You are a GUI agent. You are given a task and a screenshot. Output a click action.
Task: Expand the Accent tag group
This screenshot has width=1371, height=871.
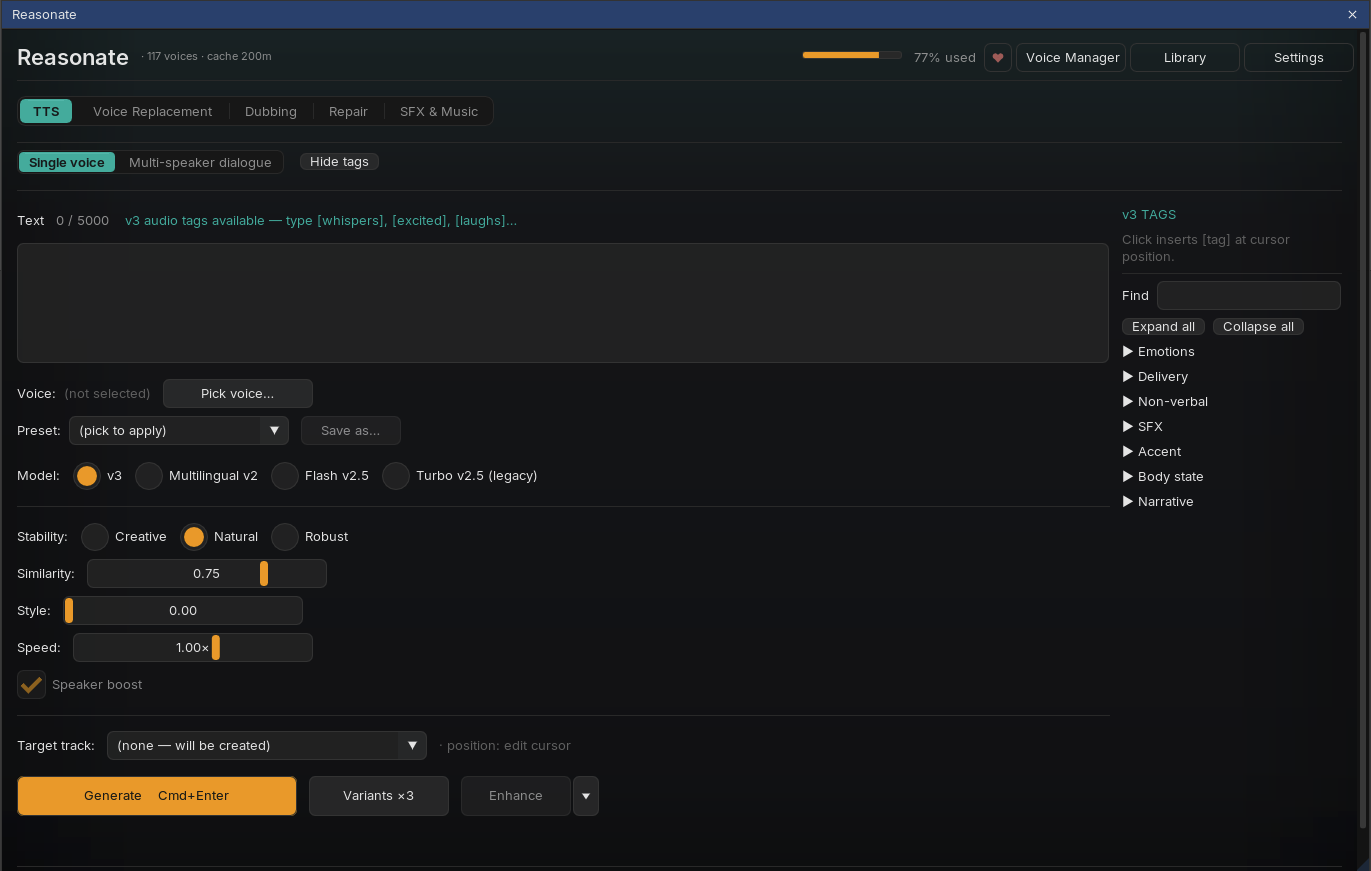point(1152,452)
